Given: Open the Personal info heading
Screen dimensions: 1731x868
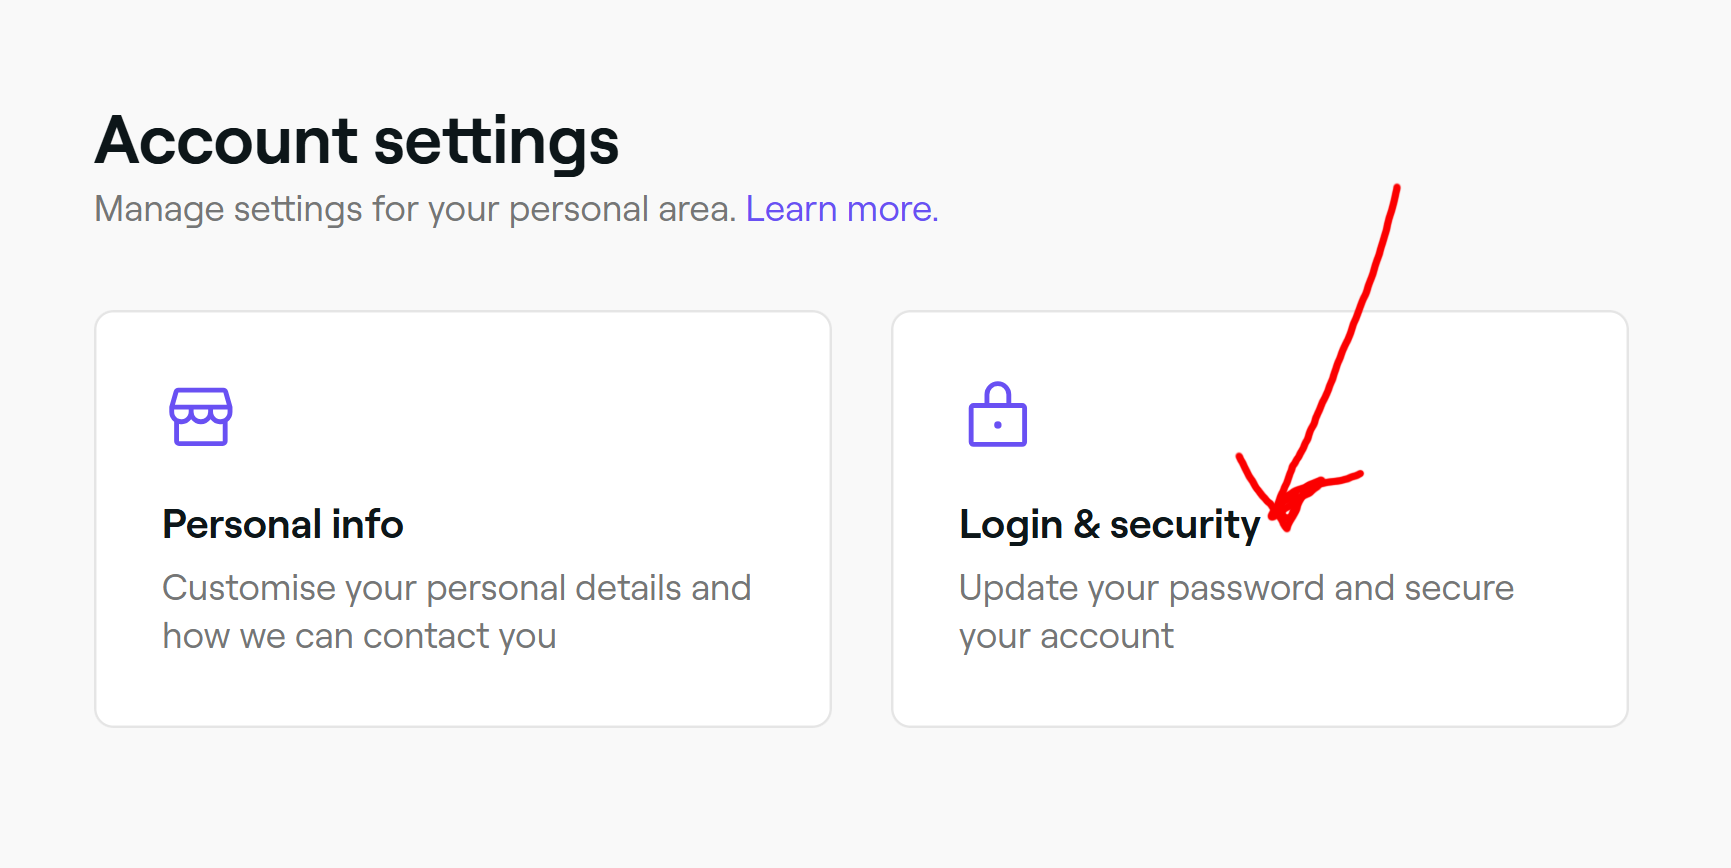Looking at the screenshot, I should click(283, 524).
